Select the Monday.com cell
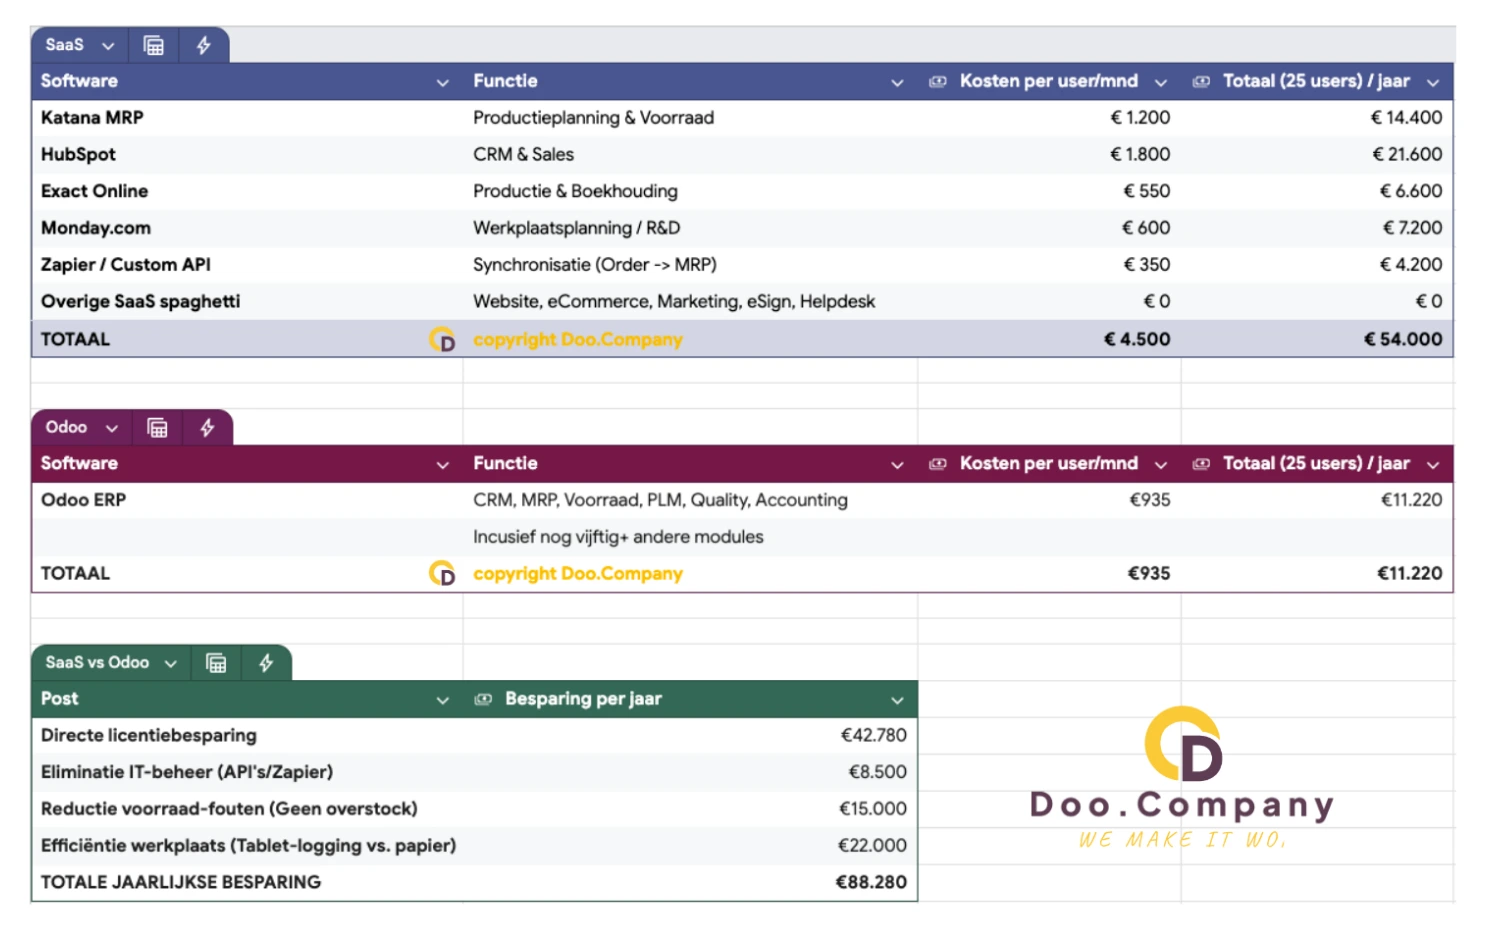The width and height of the screenshot is (1500, 942). pyautogui.click(x=247, y=228)
